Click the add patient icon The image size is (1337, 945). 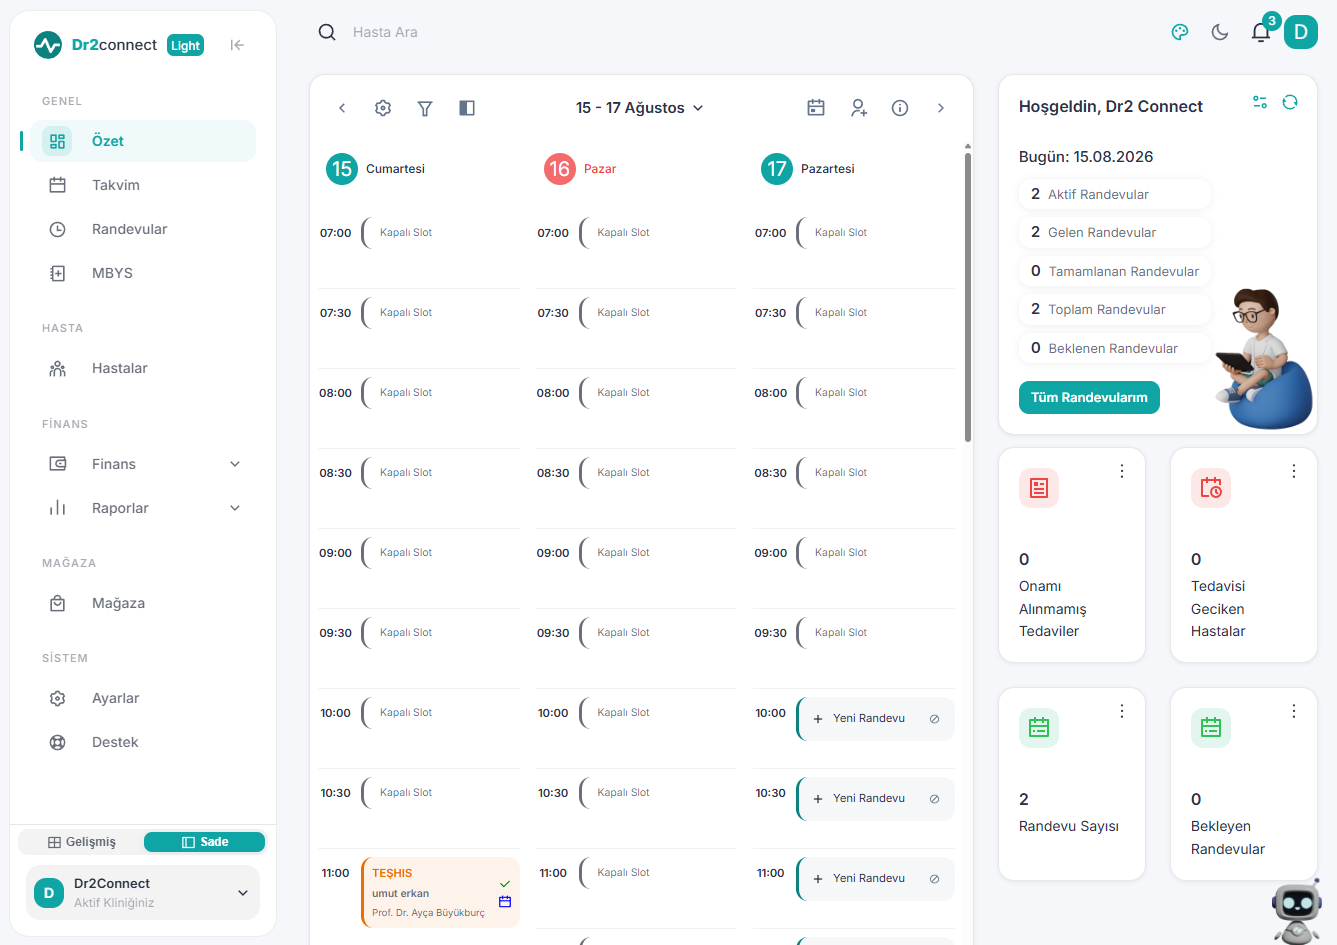point(859,108)
